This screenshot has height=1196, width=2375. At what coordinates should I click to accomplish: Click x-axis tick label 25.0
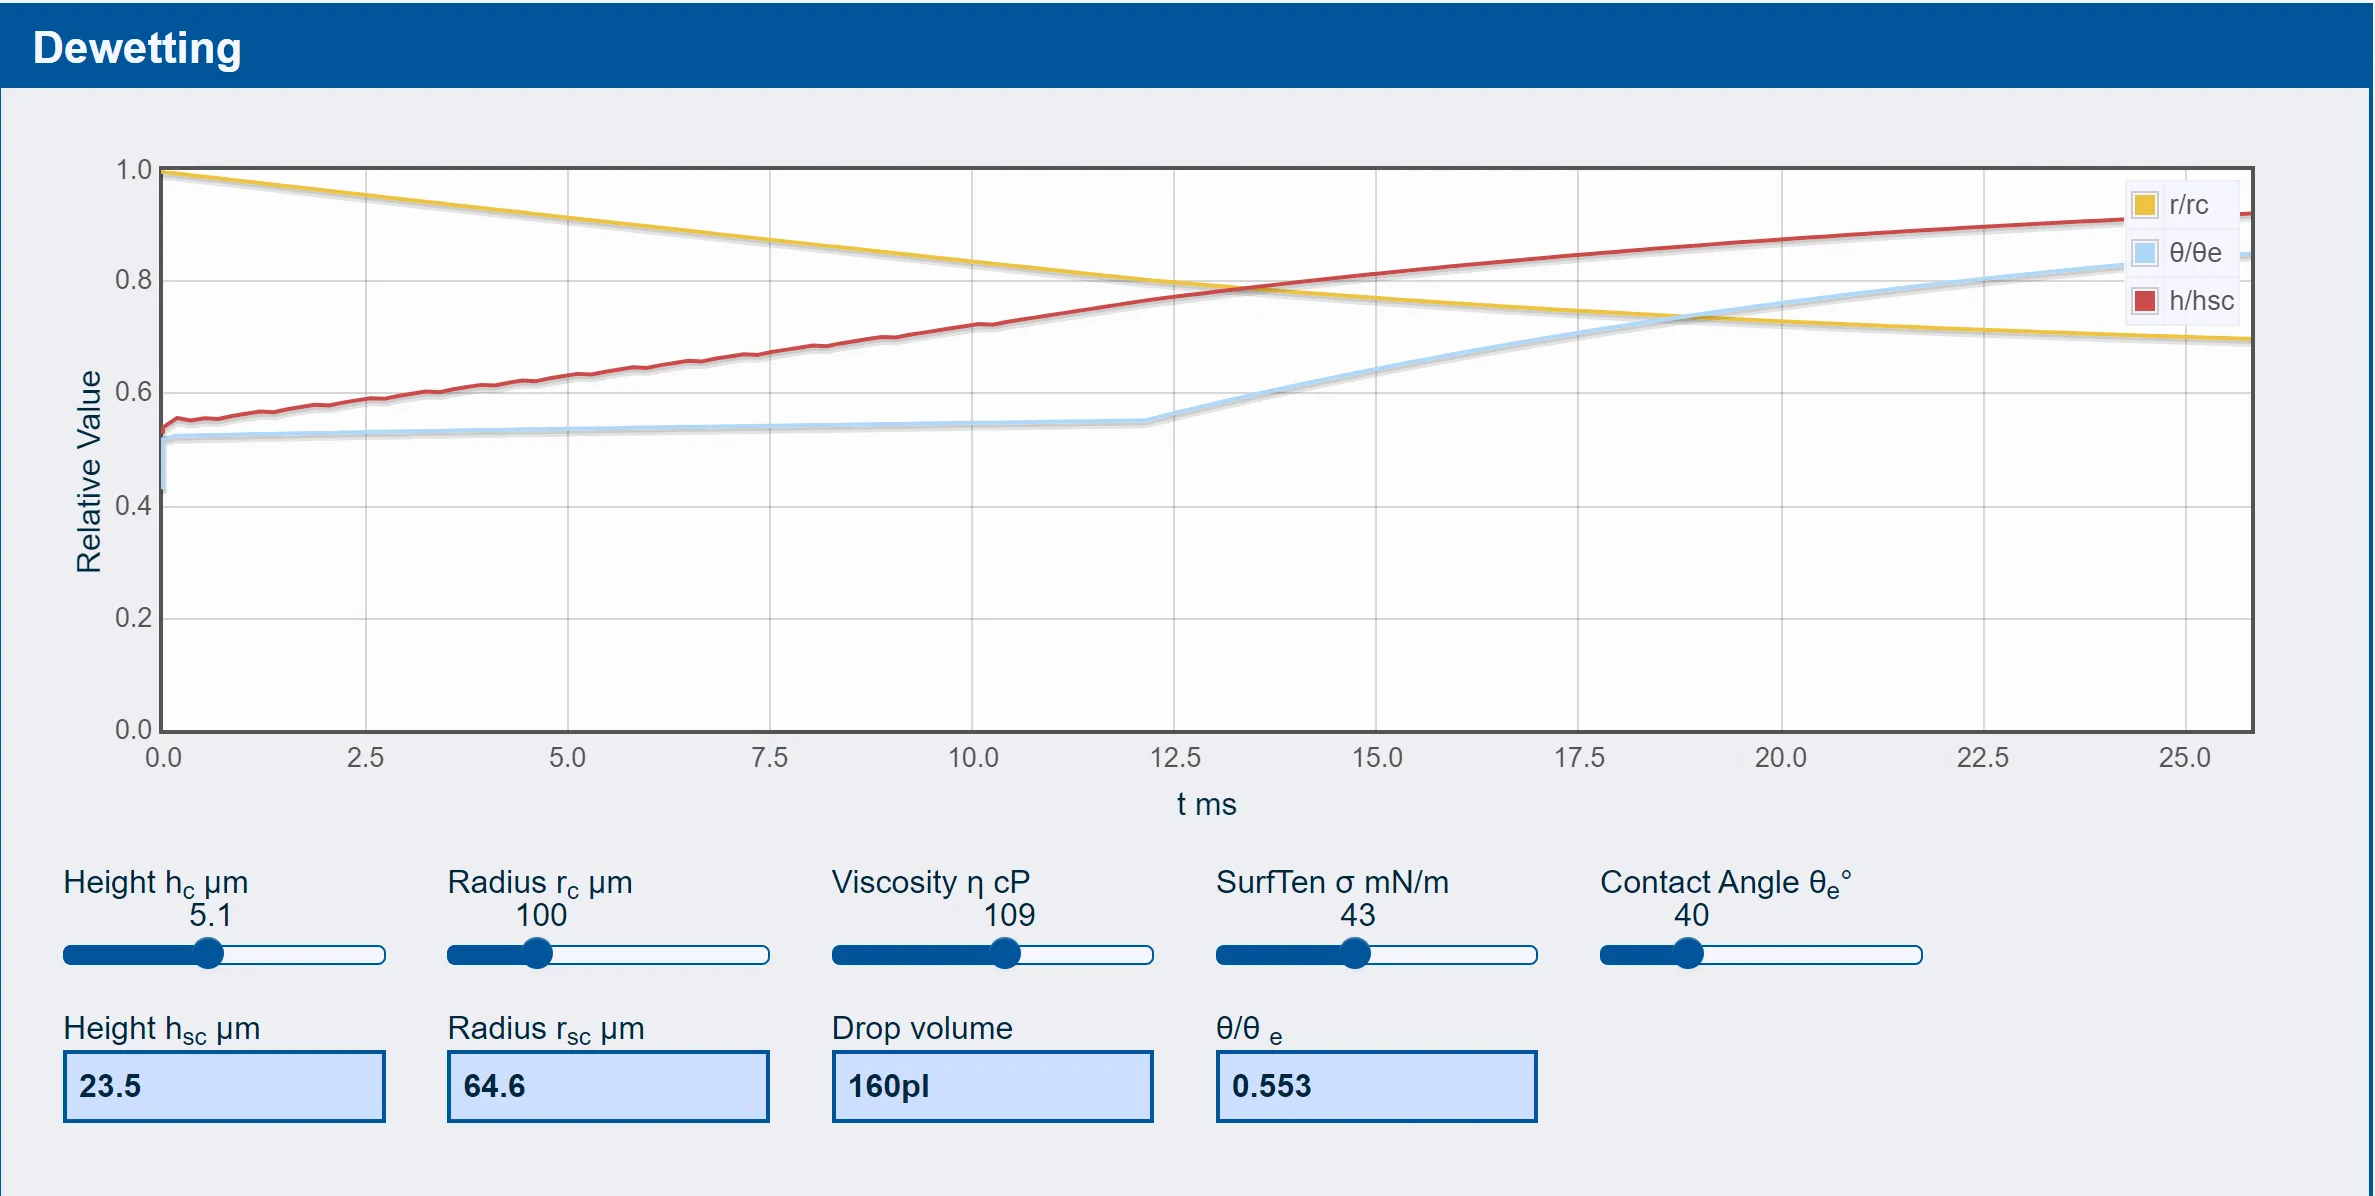[2184, 758]
